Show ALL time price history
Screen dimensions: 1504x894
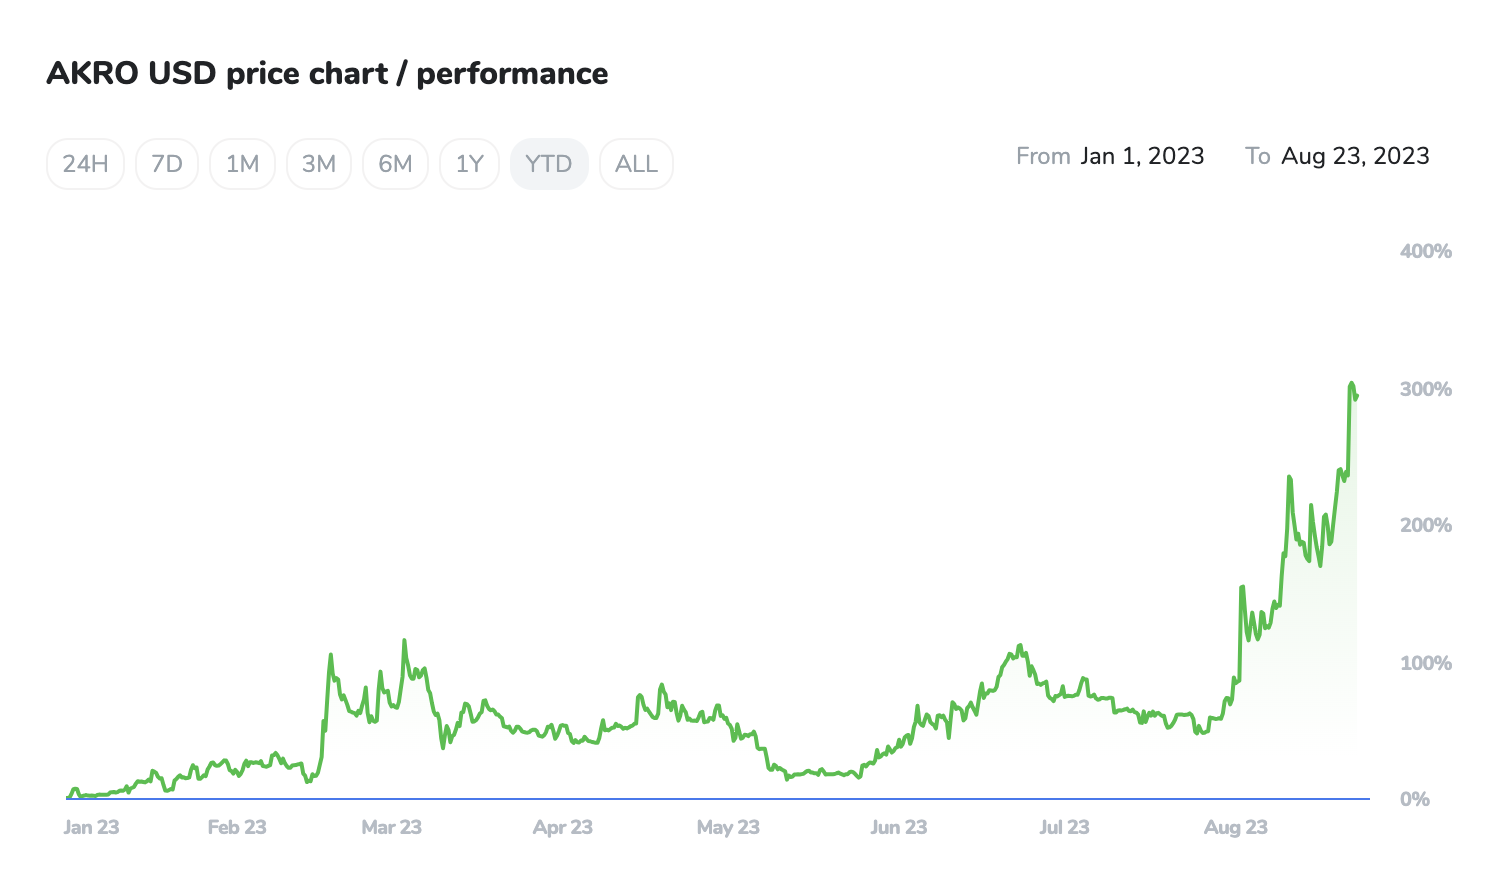(x=636, y=164)
